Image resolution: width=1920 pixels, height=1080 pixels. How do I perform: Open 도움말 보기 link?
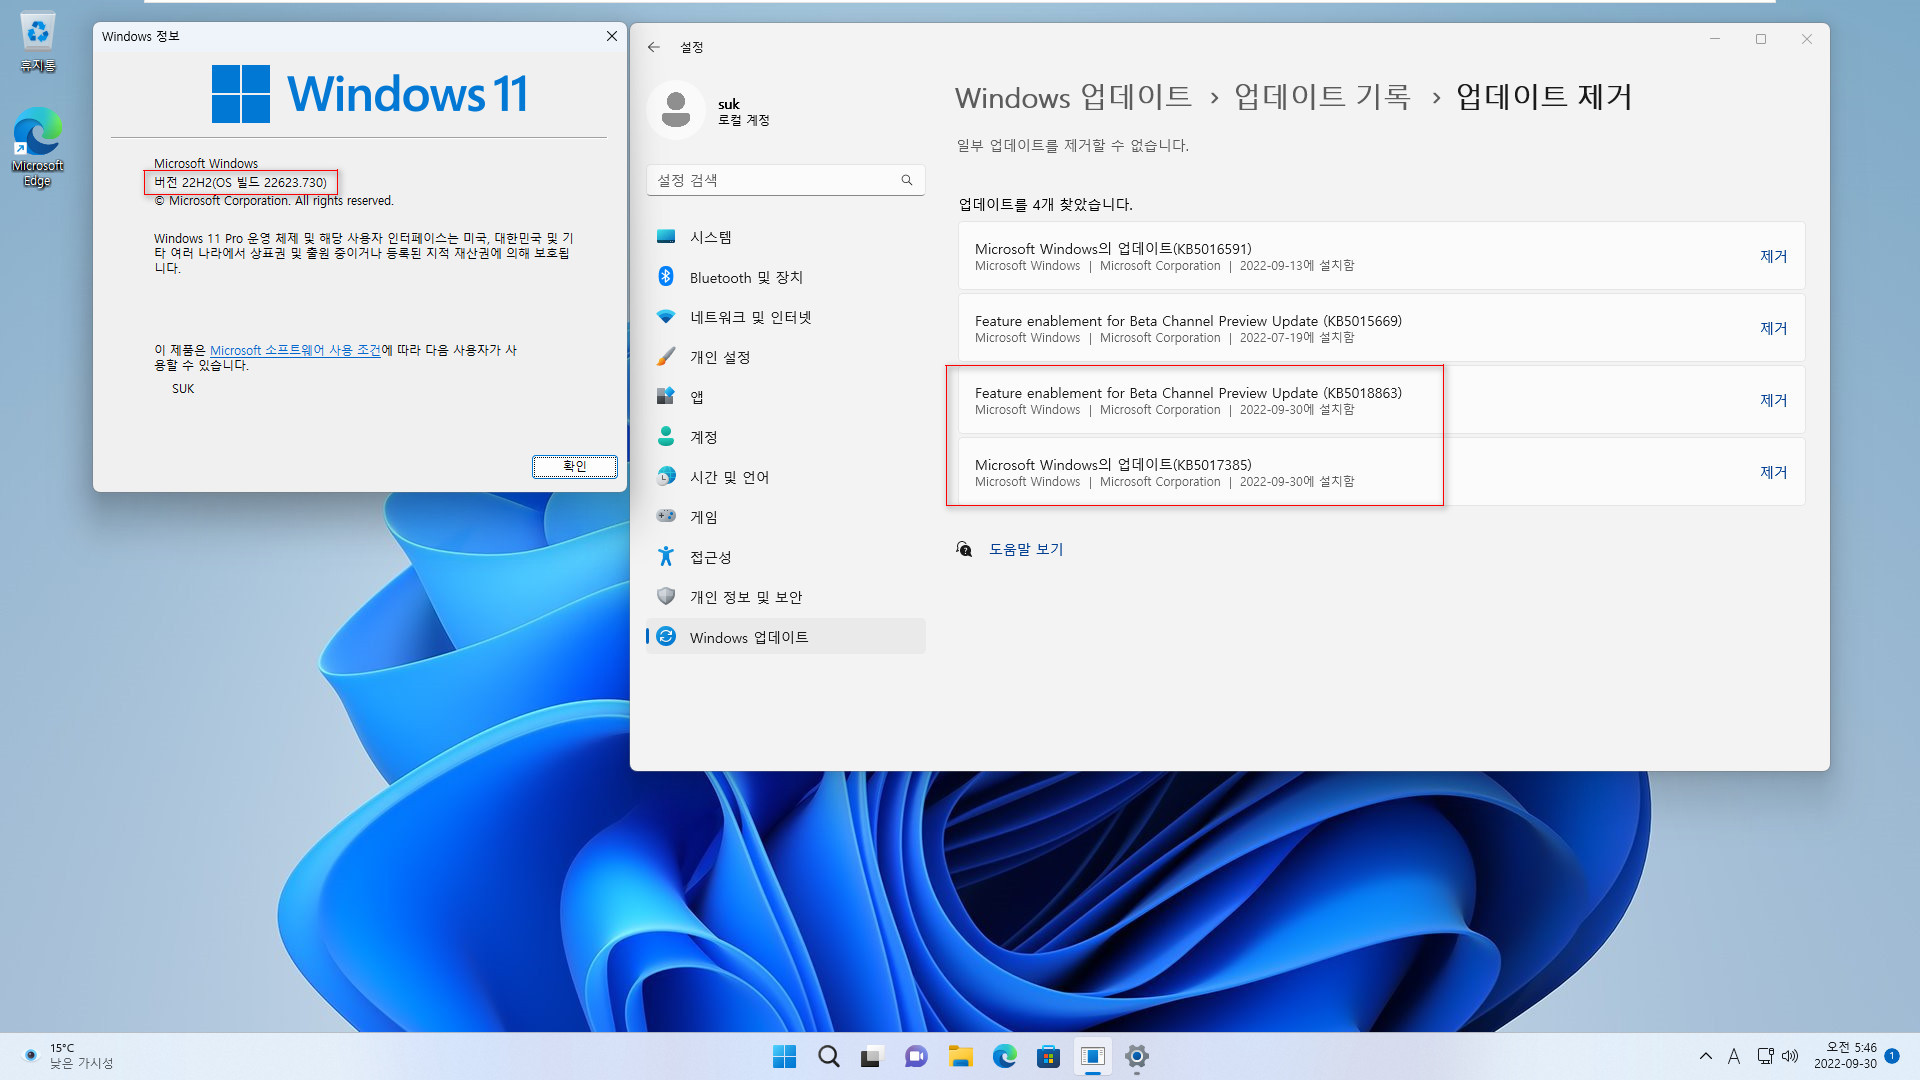(x=1026, y=549)
